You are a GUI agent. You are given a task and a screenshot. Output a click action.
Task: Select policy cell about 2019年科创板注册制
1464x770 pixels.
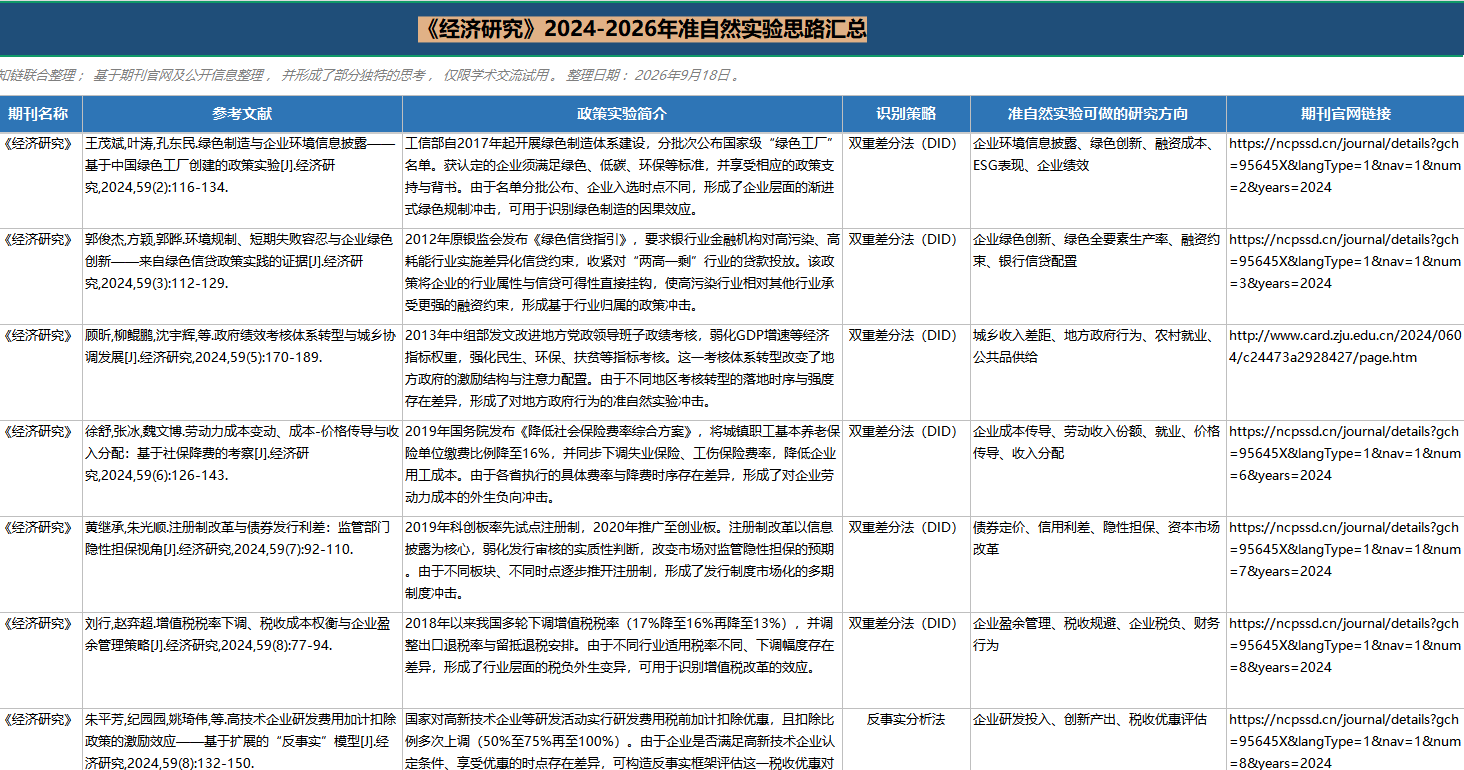click(x=622, y=564)
